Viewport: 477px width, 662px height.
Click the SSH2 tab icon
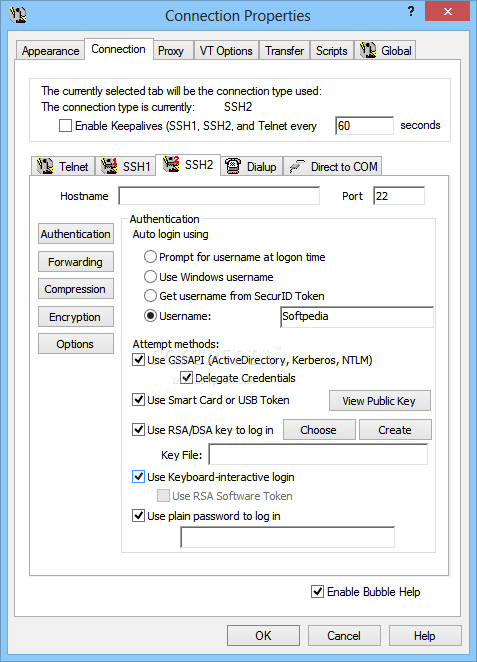(171, 164)
